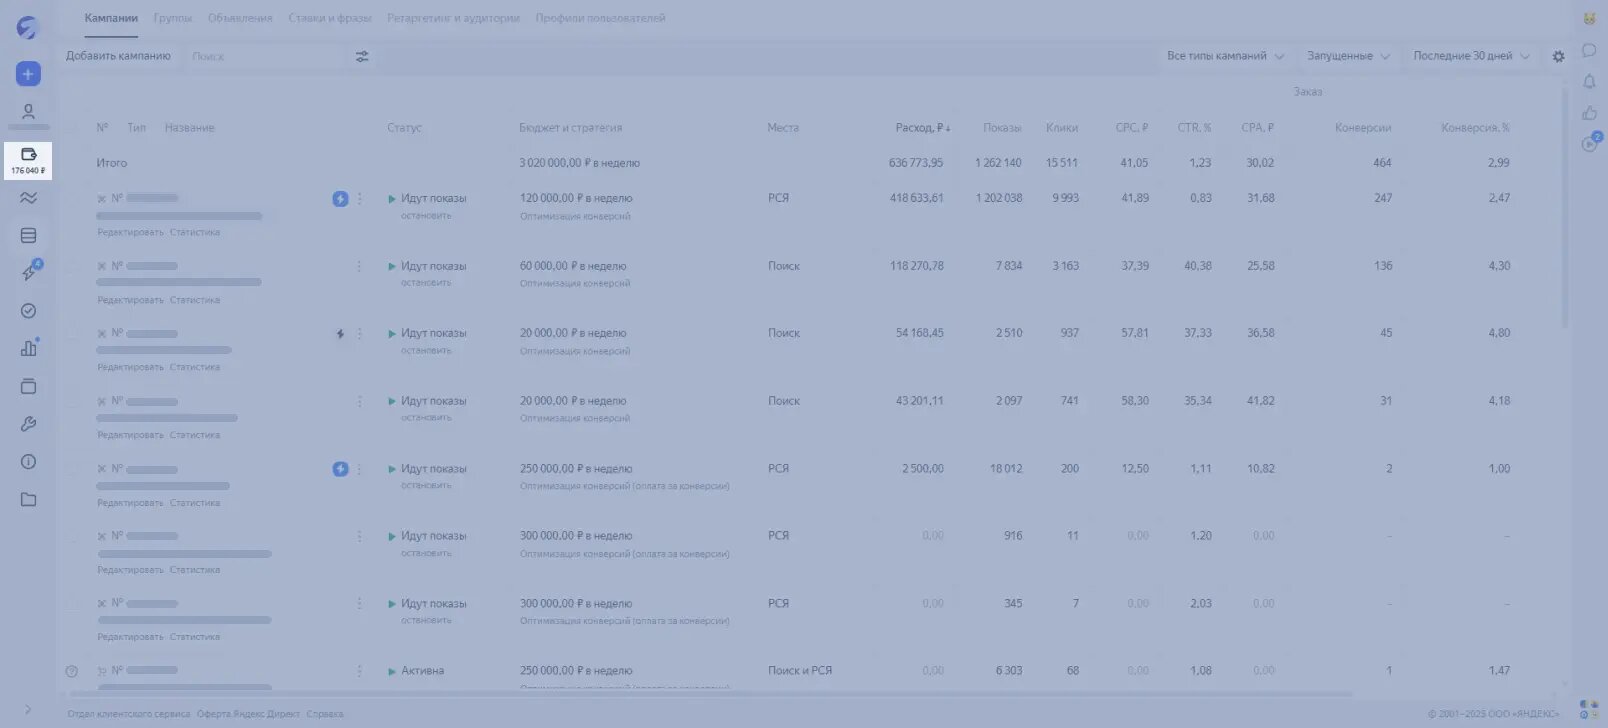
Task: Click the horizontal scrollbar below table
Action: coord(708,694)
